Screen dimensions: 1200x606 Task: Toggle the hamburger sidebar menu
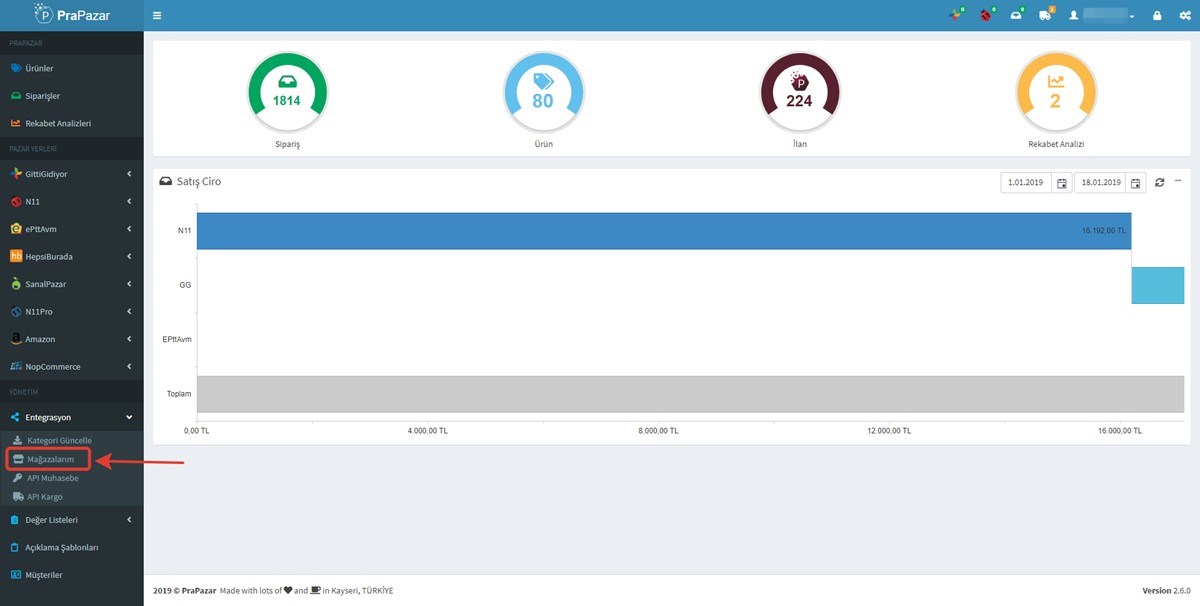click(x=157, y=16)
